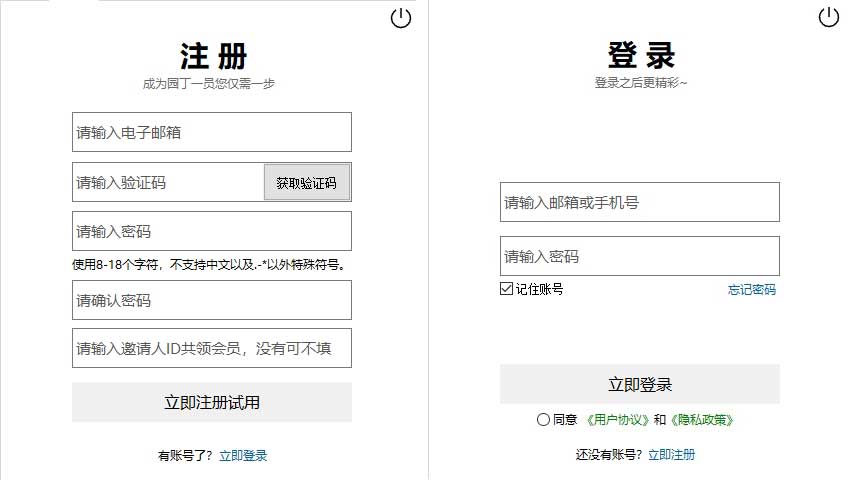Screen dimensions: 850x480
Task: Open the 忘记密码 link
Action: point(751,290)
